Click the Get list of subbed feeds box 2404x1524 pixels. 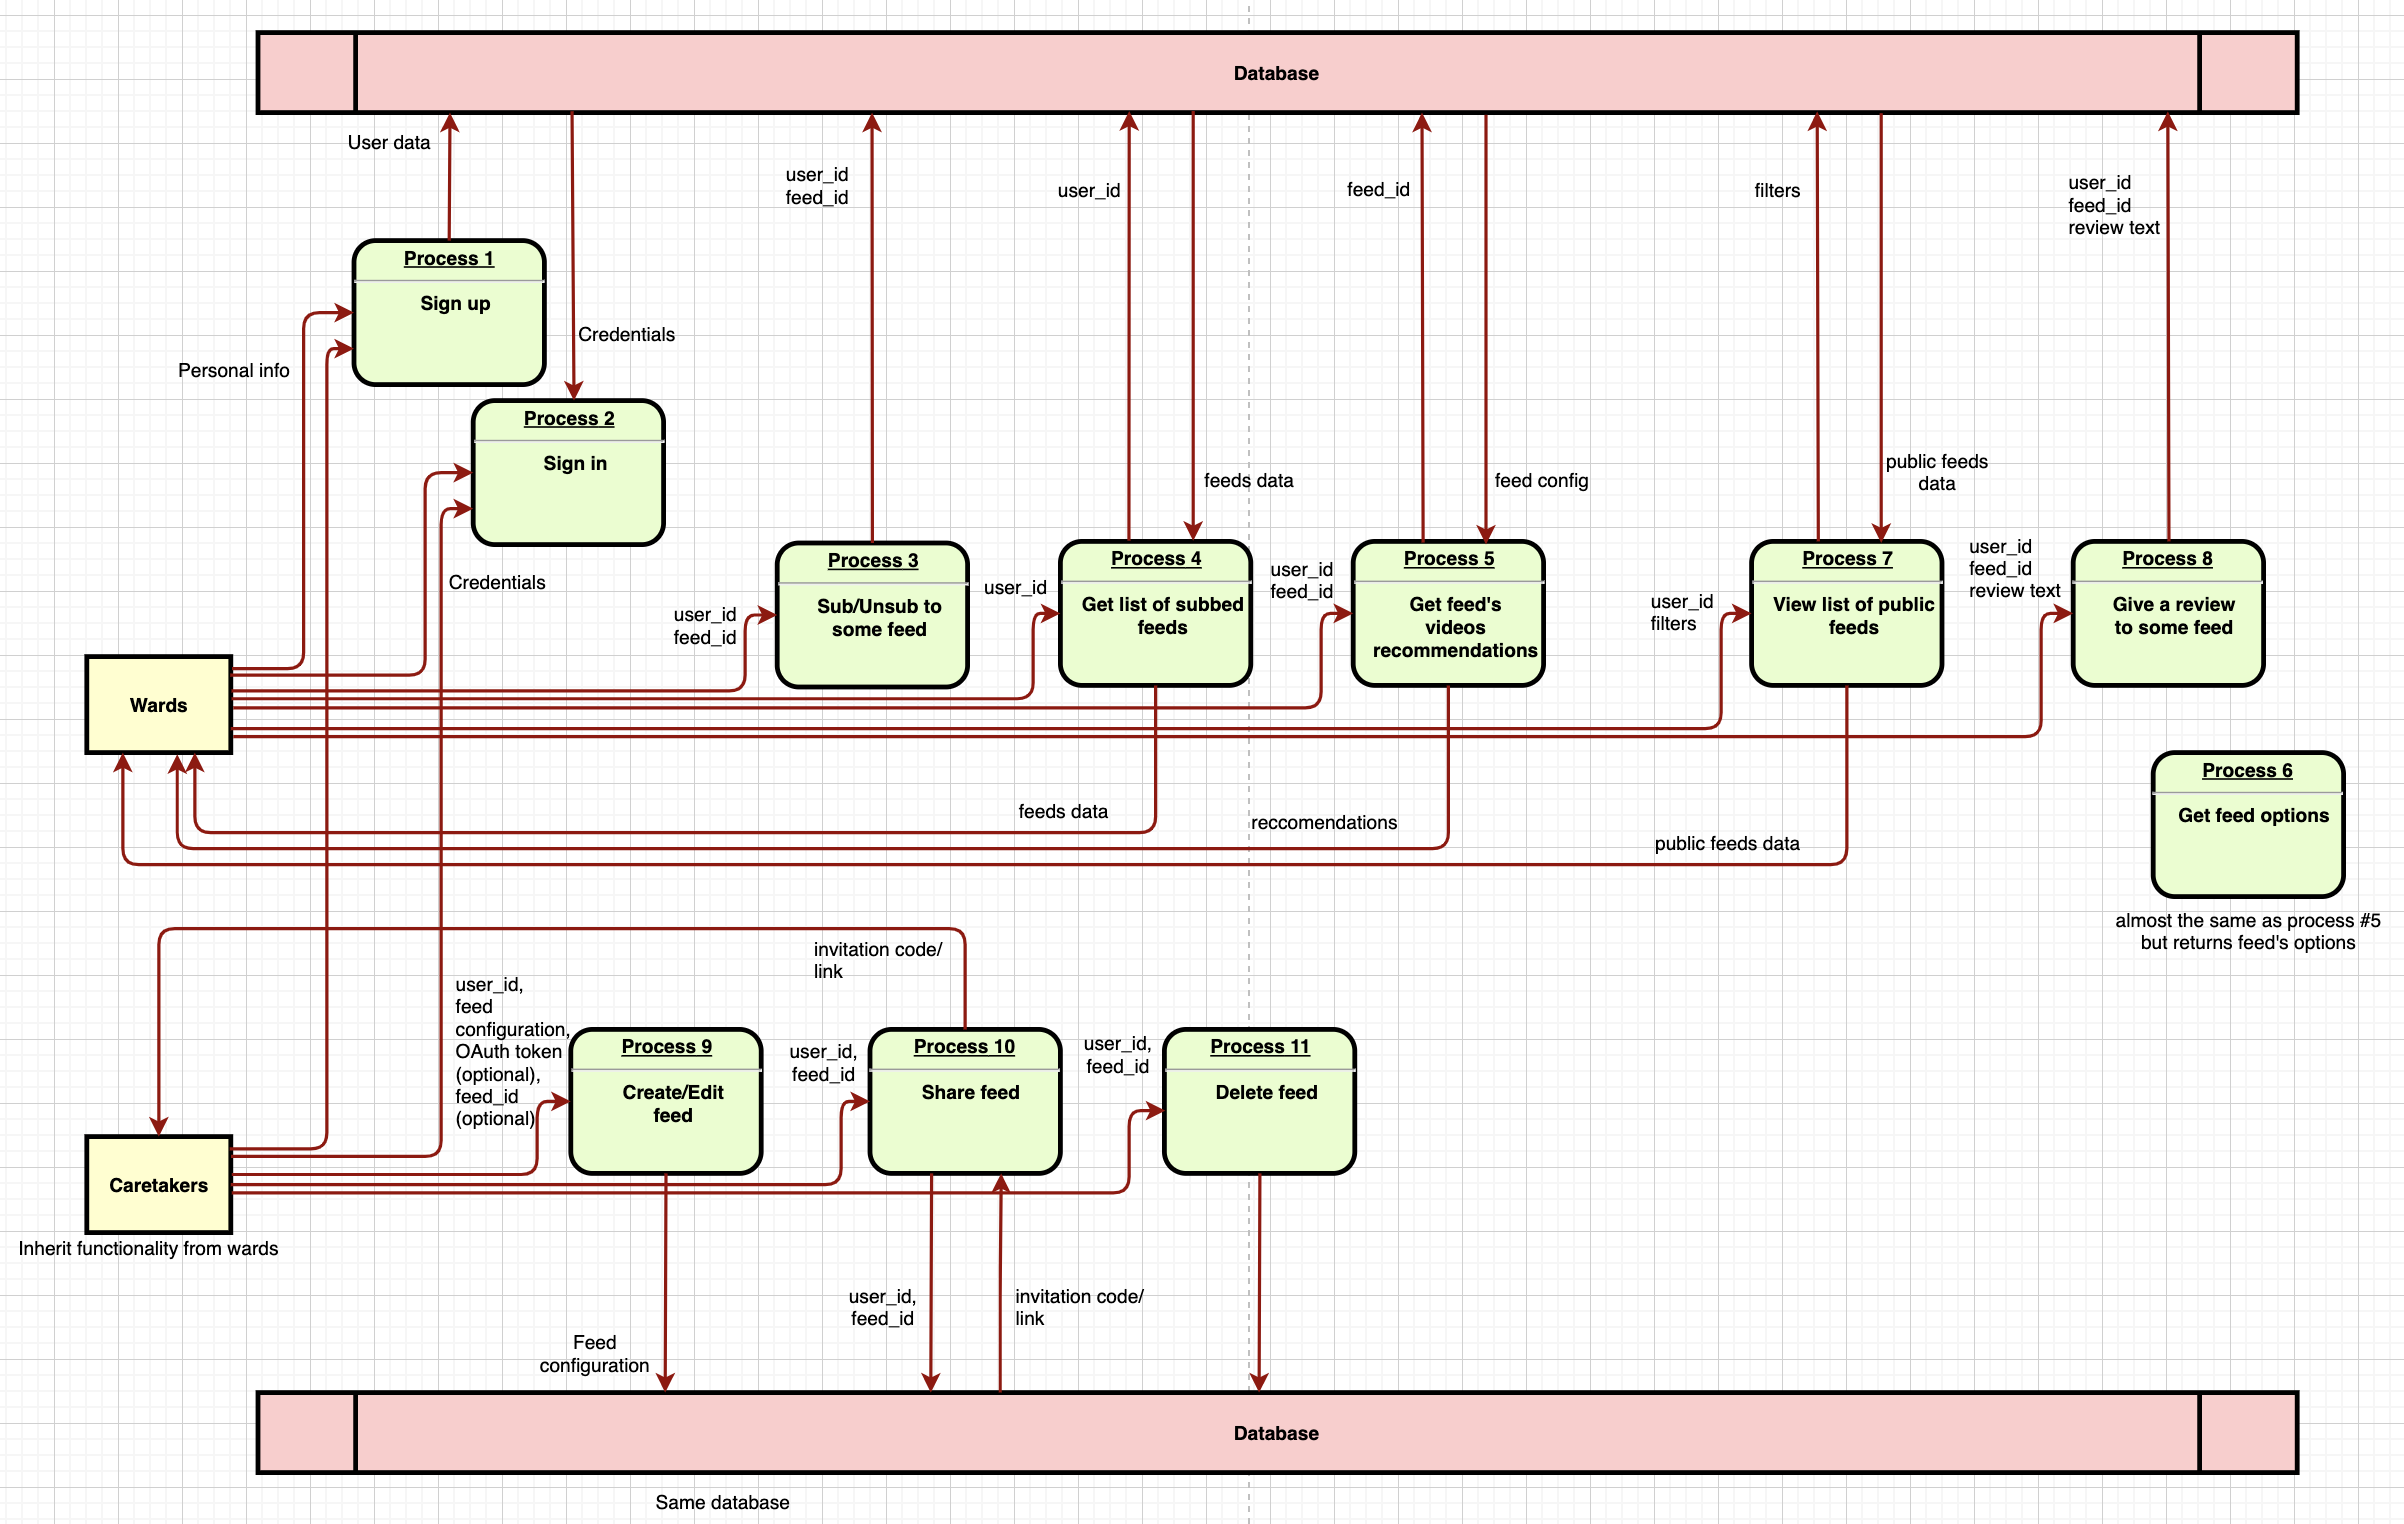click(x=1155, y=613)
